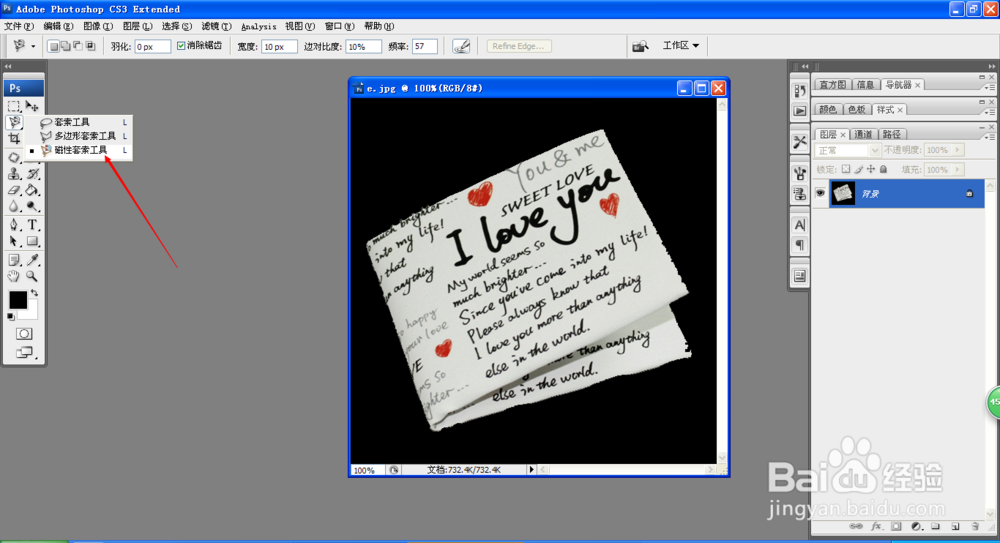Open the 图层 menu in menu bar
The width and height of the screenshot is (1000, 543).
click(137, 26)
